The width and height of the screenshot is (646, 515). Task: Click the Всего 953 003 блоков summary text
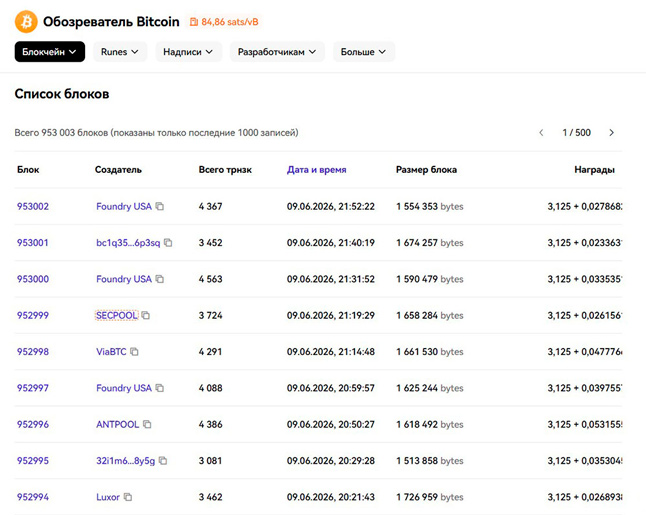pyautogui.click(x=157, y=133)
